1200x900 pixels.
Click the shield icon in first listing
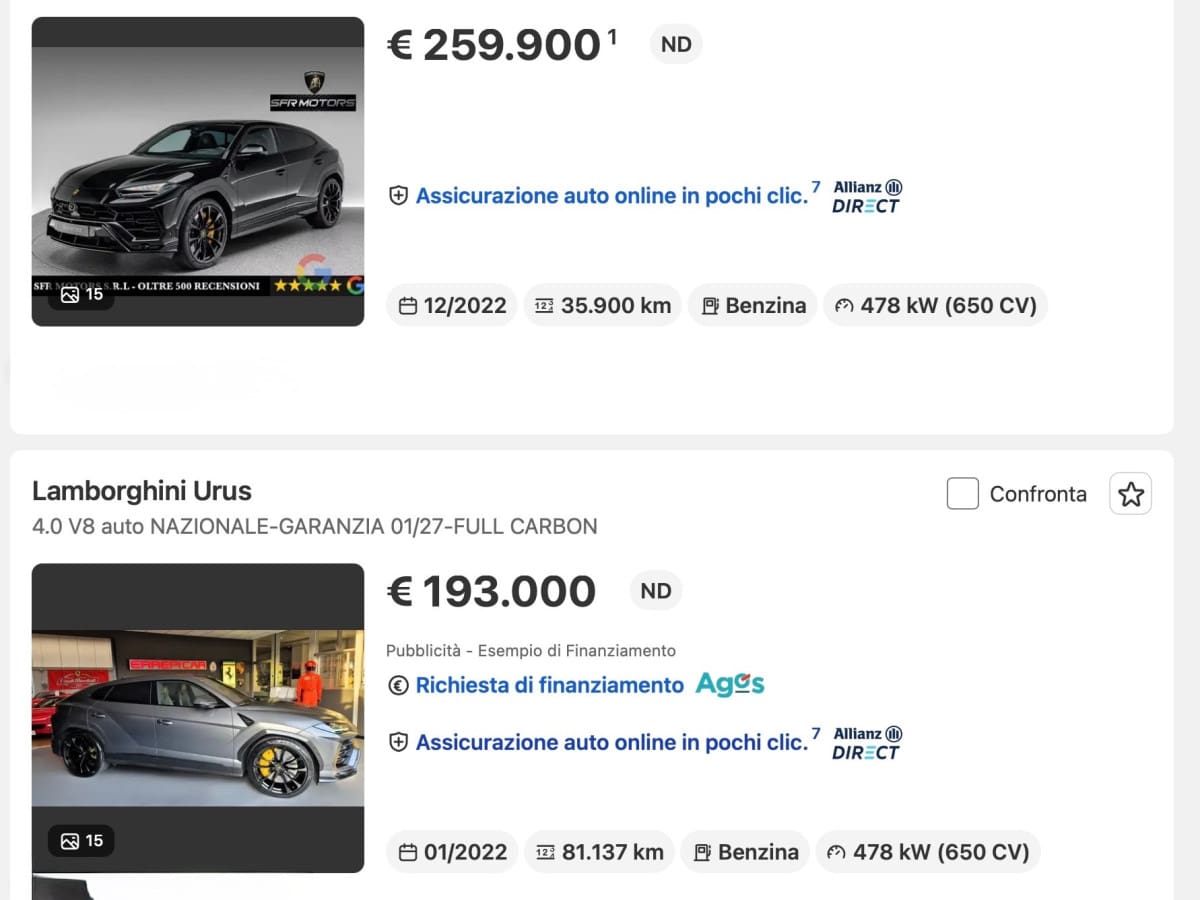(398, 196)
